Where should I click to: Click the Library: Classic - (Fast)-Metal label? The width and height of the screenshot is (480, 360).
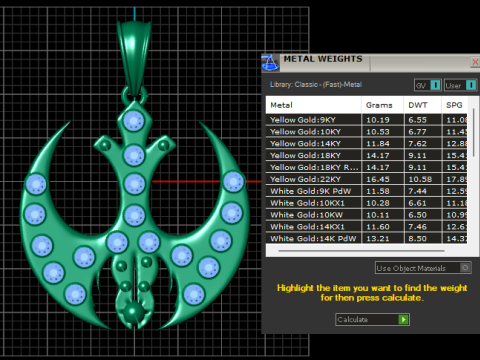click(316, 85)
